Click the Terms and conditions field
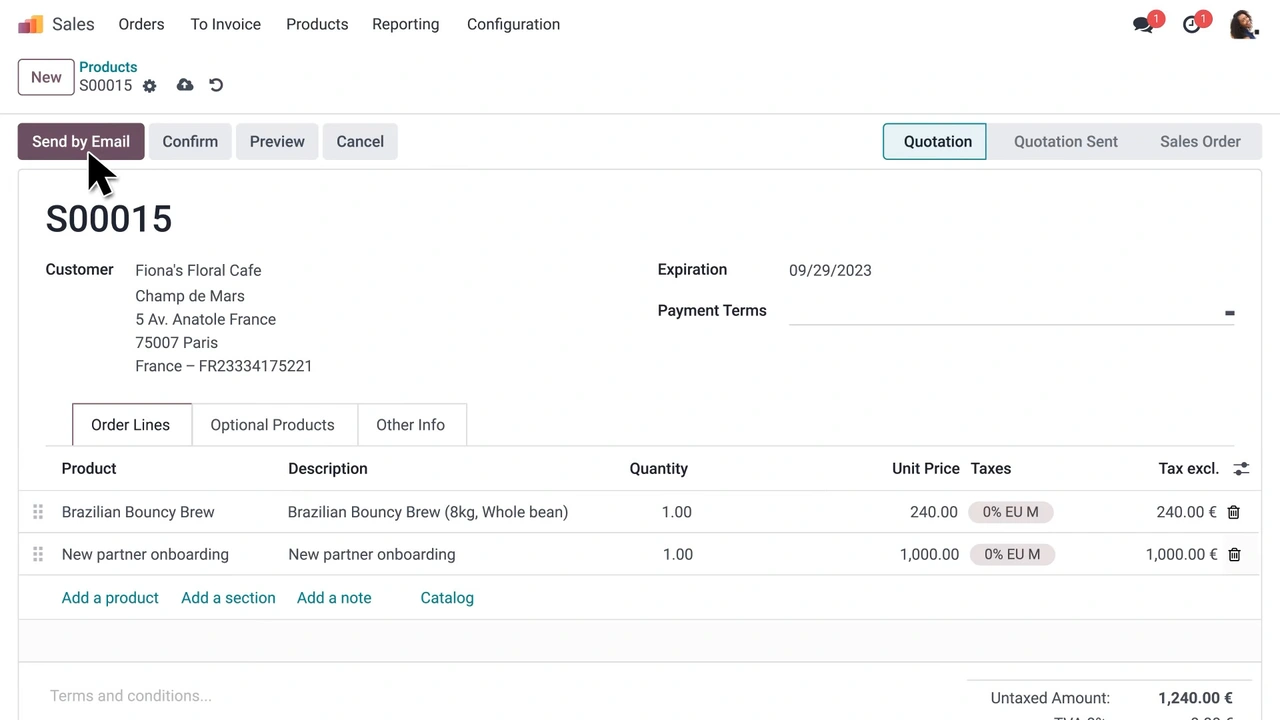The height and width of the screenshot is (720, 1280). (131, 696)
